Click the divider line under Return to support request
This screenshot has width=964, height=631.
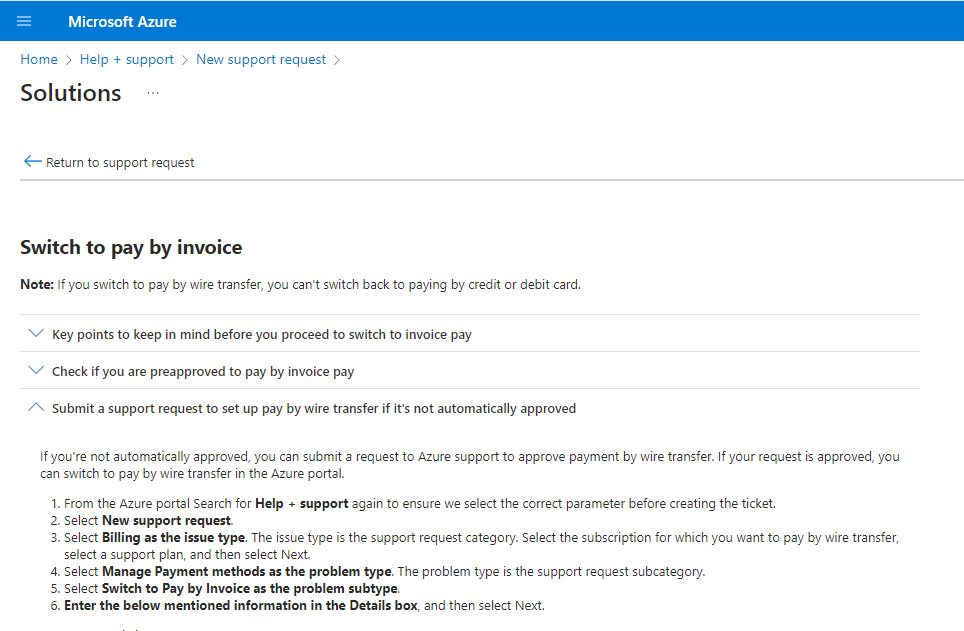click(x=480, y=180)
